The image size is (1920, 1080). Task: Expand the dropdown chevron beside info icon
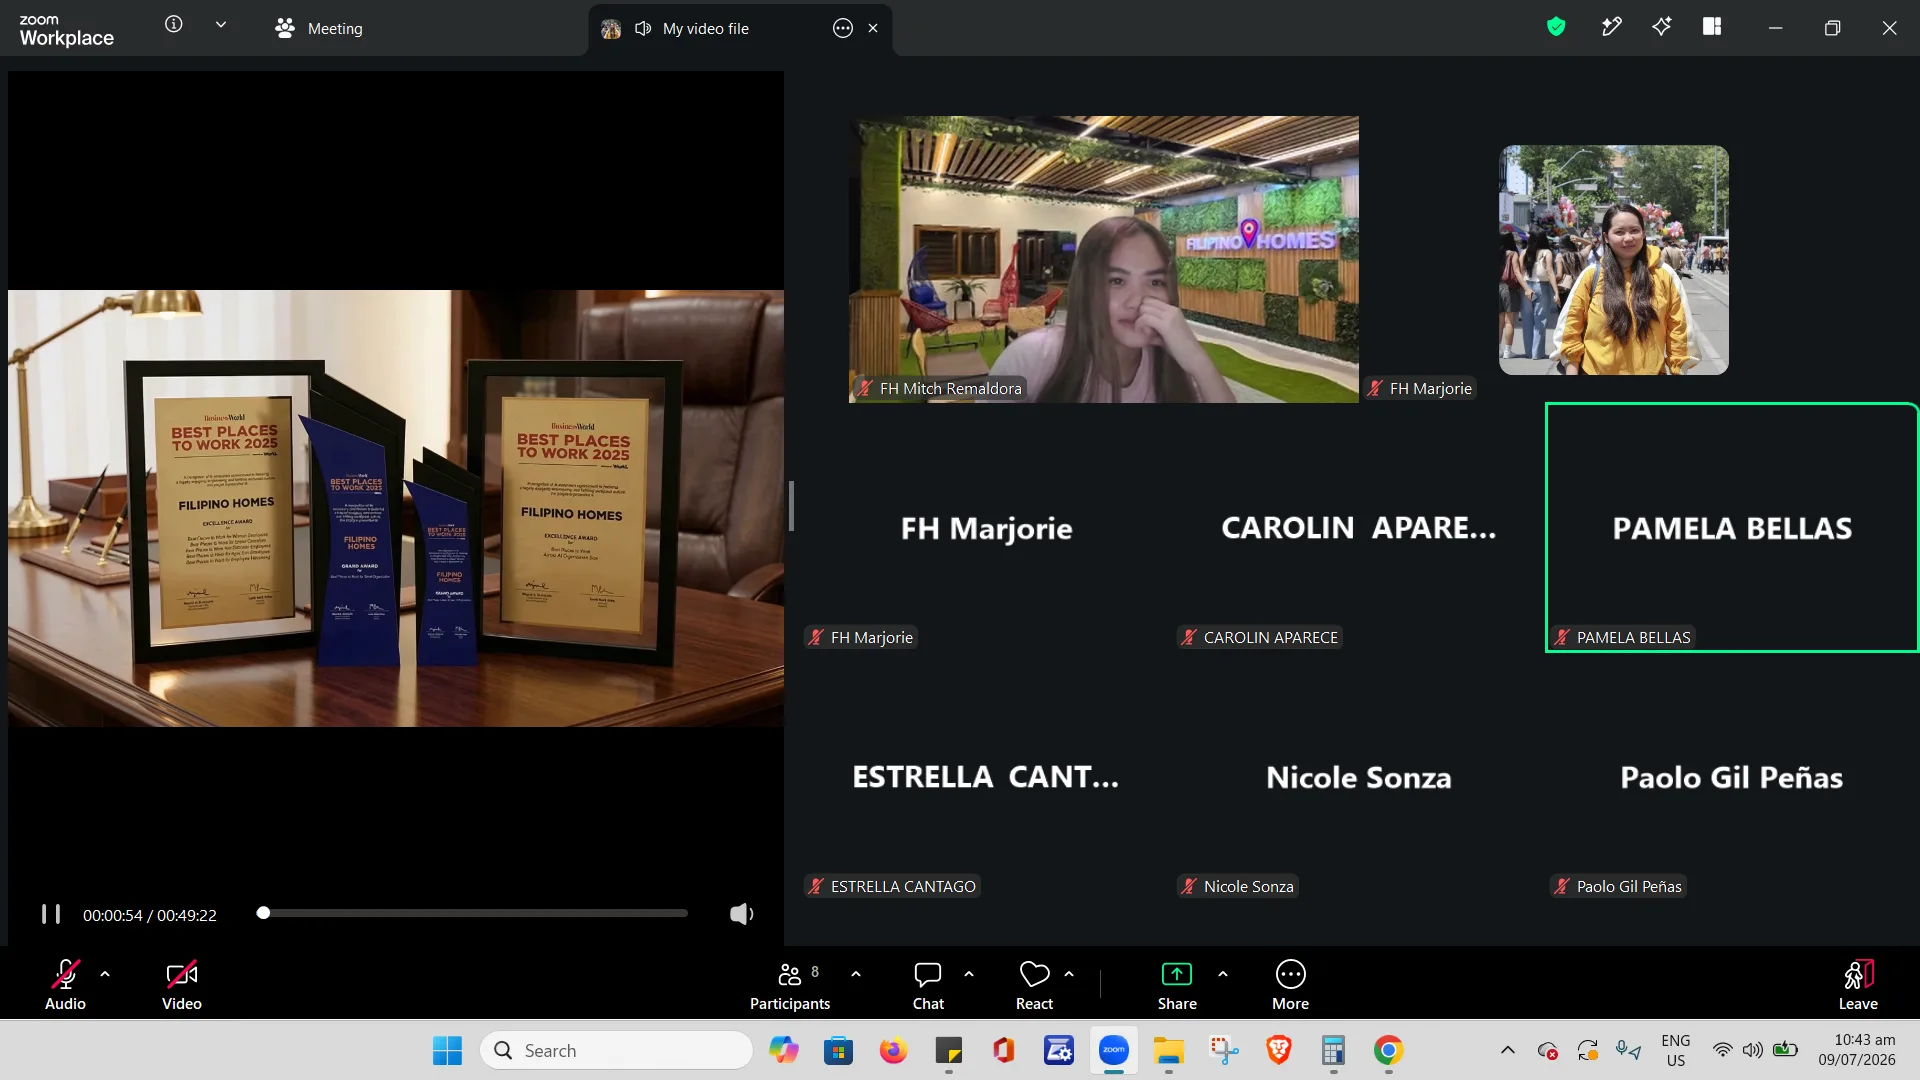pos(221,25)
